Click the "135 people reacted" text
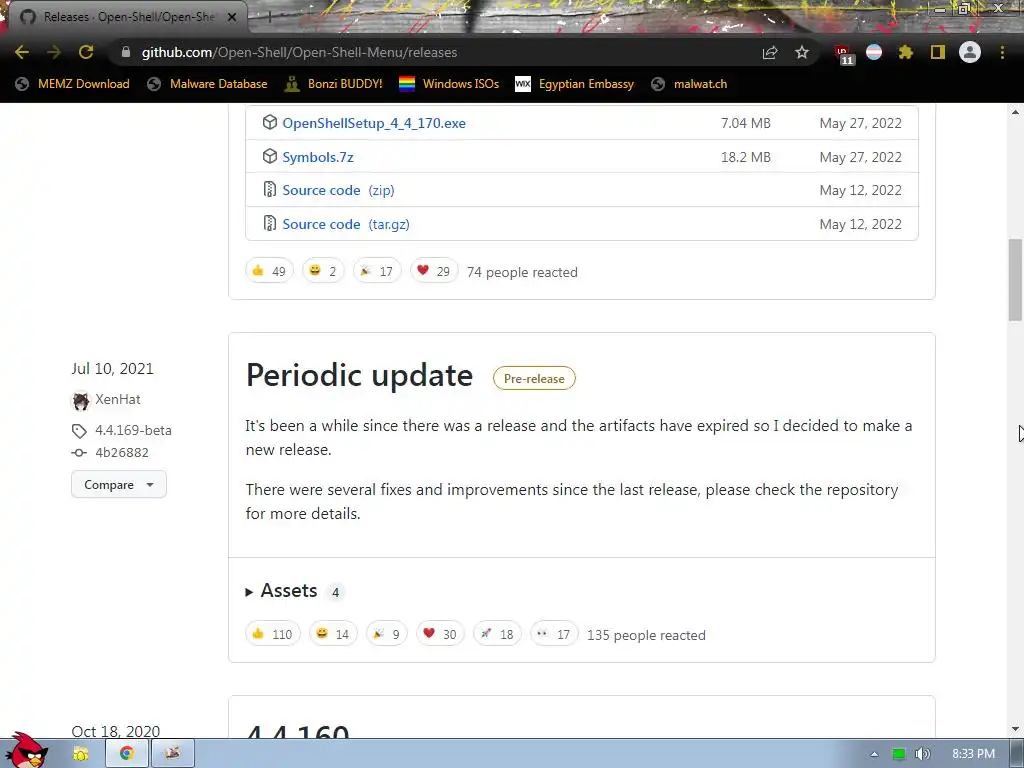This screenshot has width=1024, height=768. coord(646,635)
